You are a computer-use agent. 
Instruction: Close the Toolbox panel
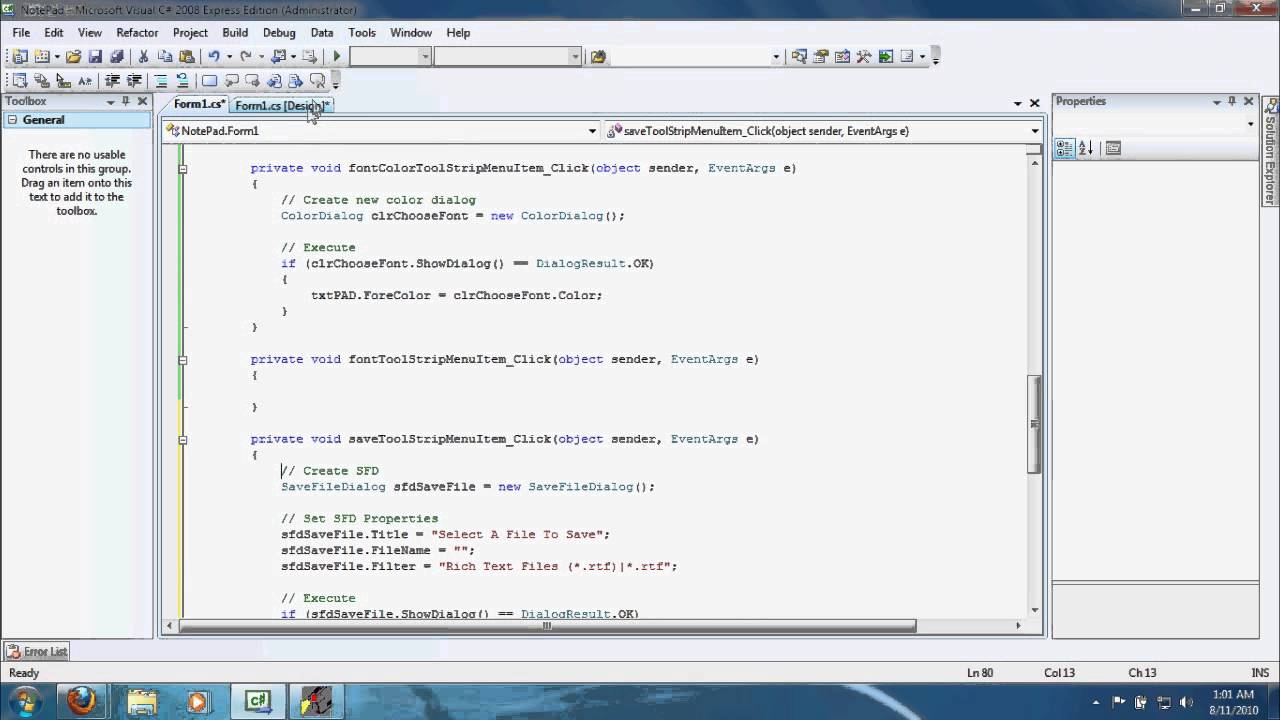pos(142,101)
